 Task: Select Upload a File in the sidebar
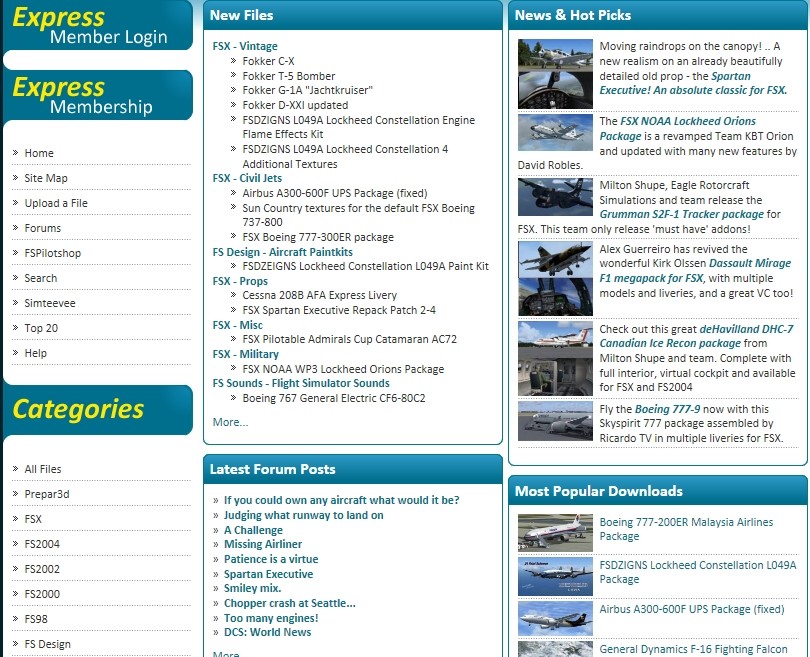tap(56, 203)
